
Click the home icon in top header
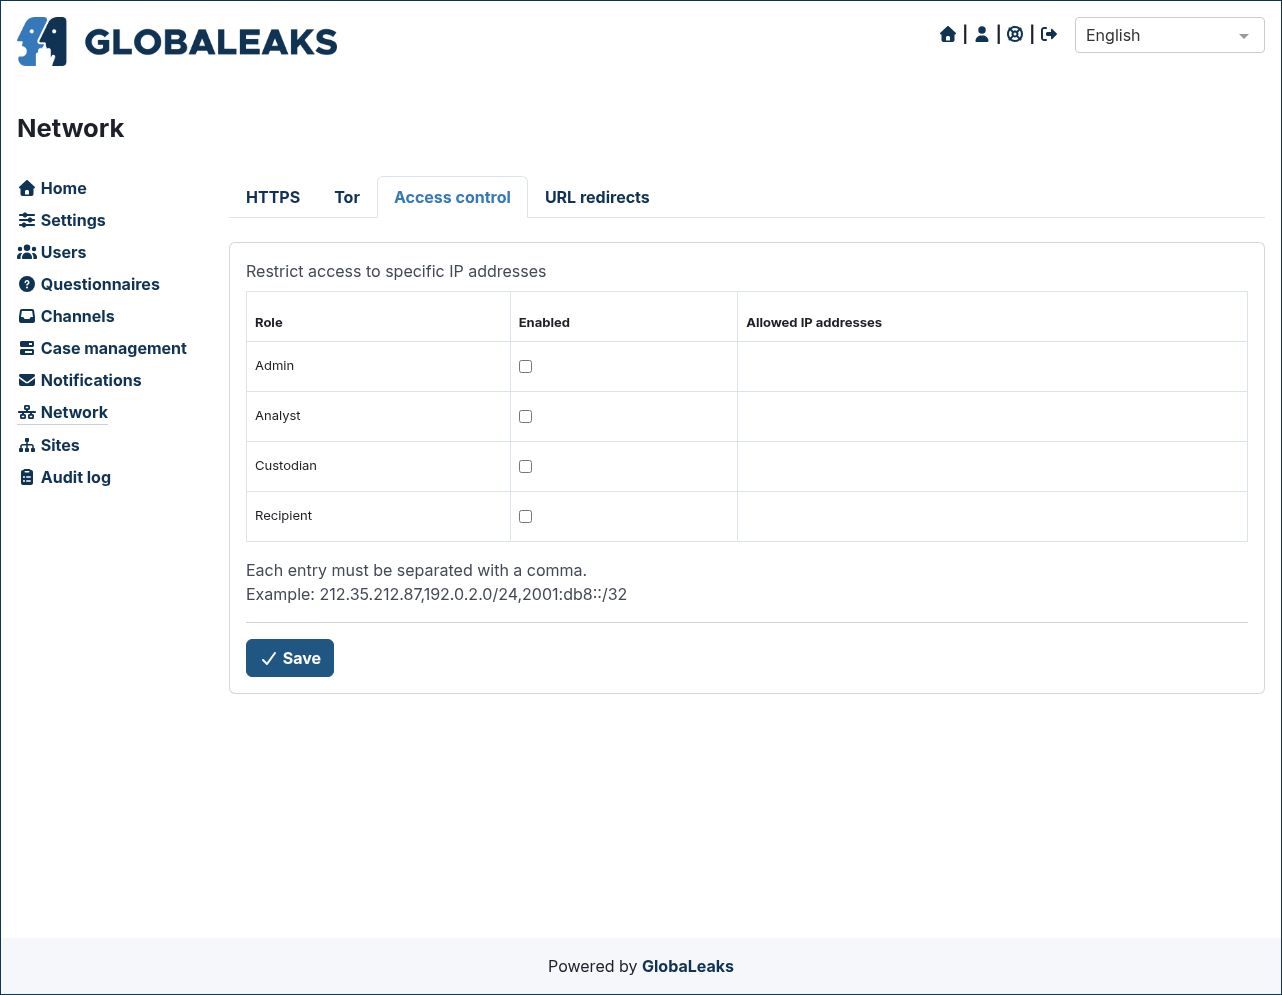[x=948, y=35]
